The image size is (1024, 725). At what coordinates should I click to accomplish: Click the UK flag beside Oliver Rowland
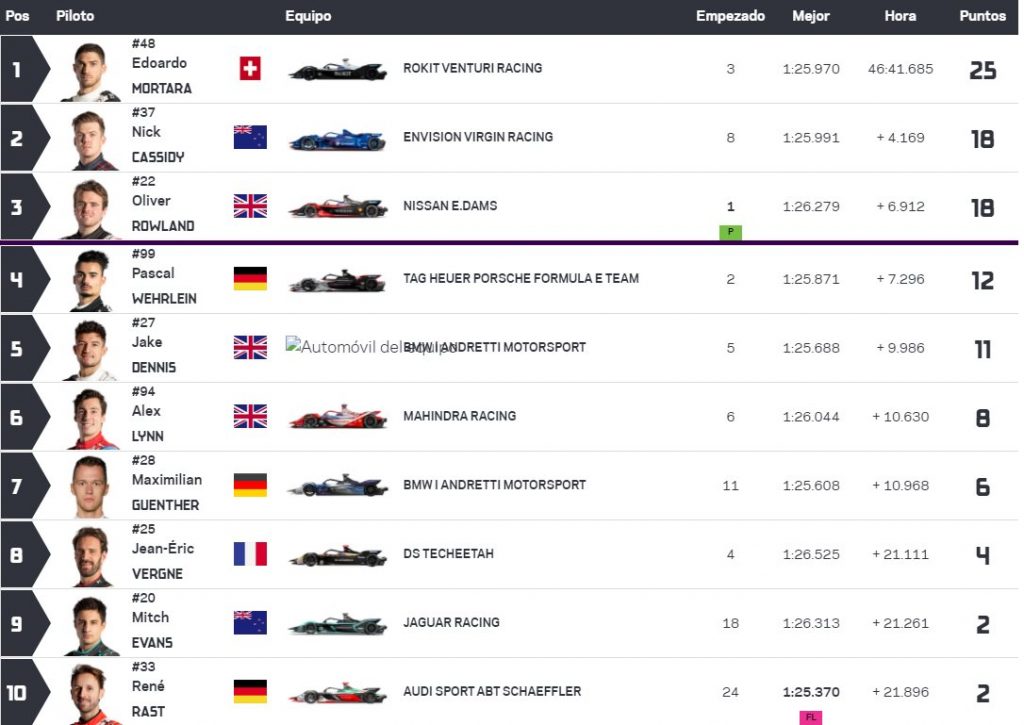pos(250,206)
